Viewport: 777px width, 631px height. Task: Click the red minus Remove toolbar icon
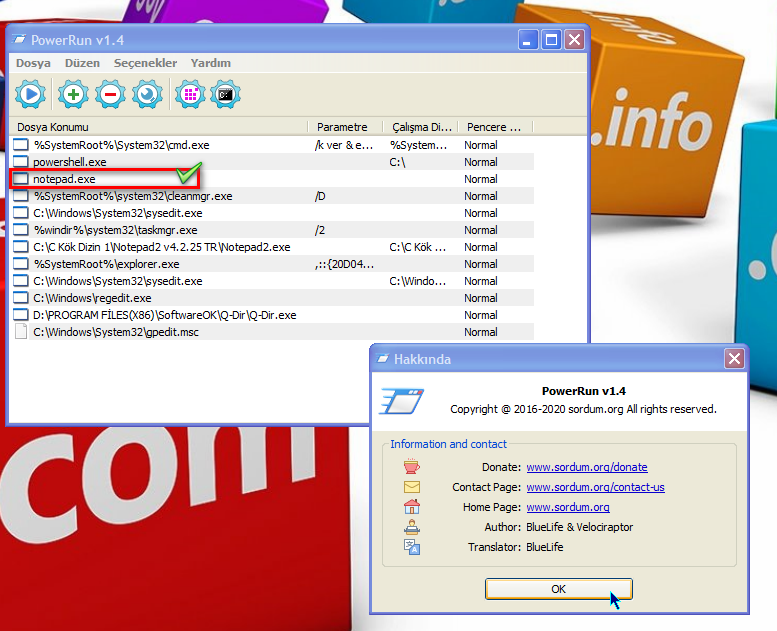coord(110,94)
